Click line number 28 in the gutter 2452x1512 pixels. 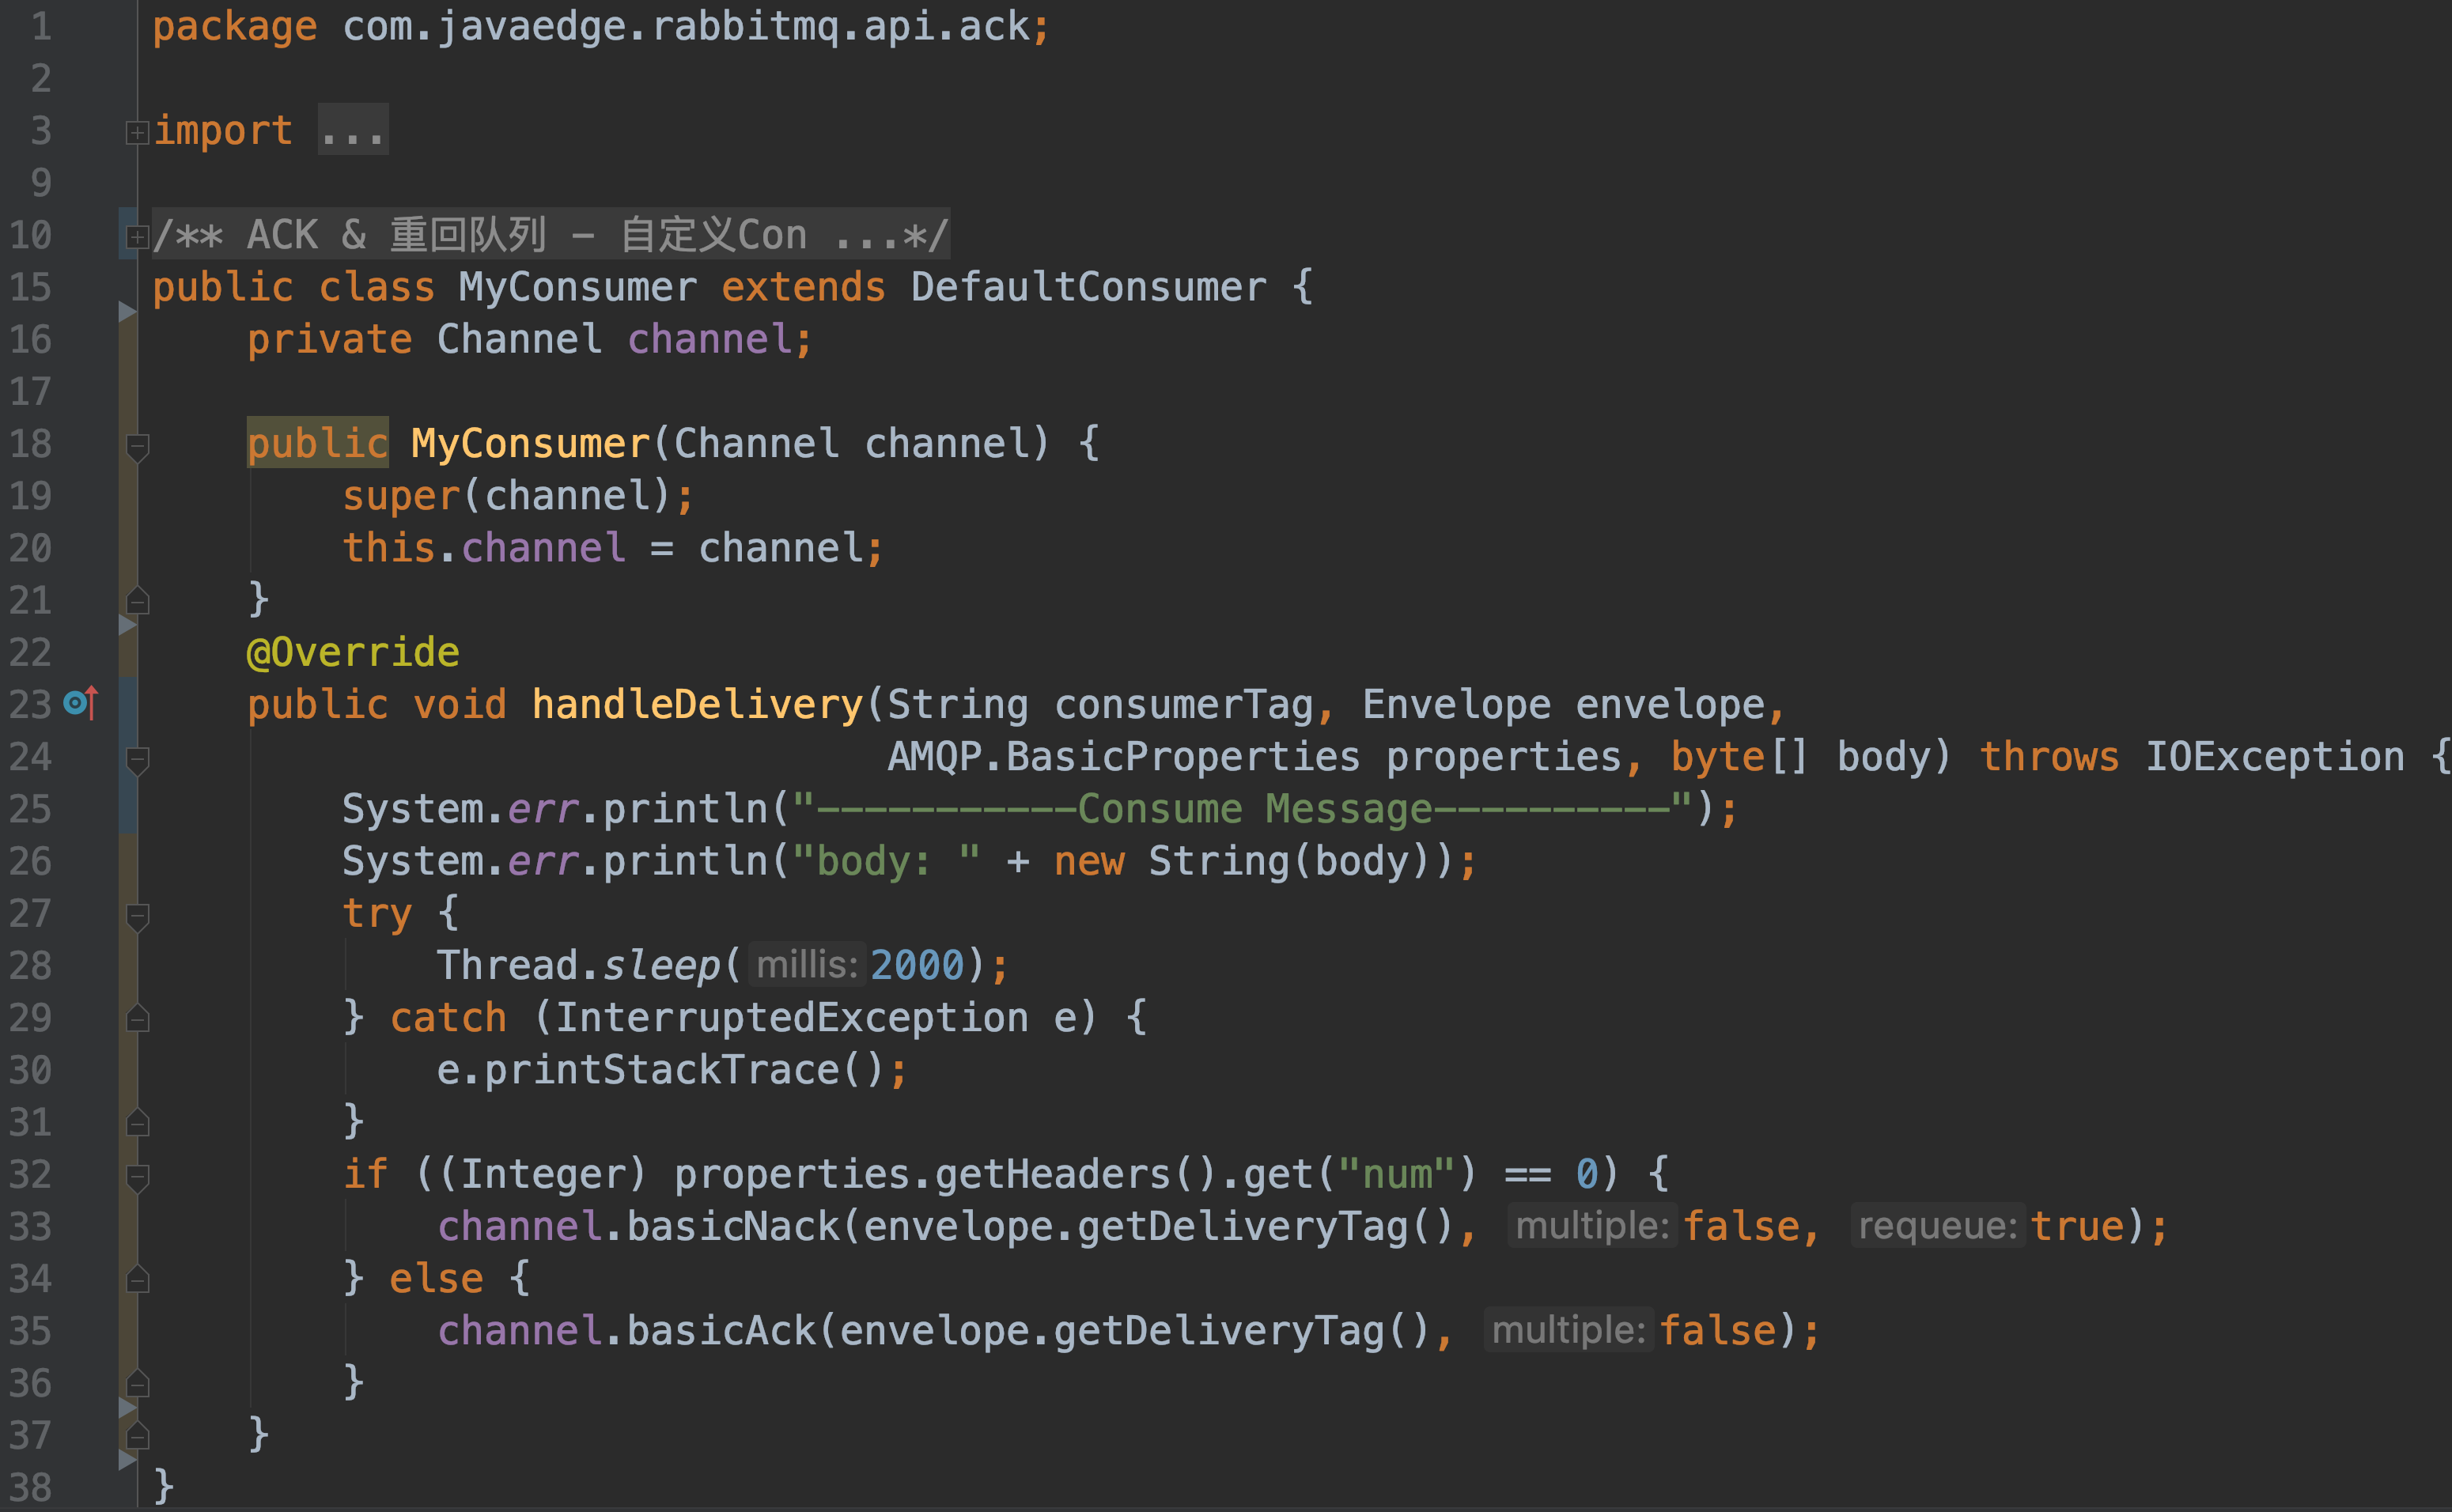click(30, 965)
